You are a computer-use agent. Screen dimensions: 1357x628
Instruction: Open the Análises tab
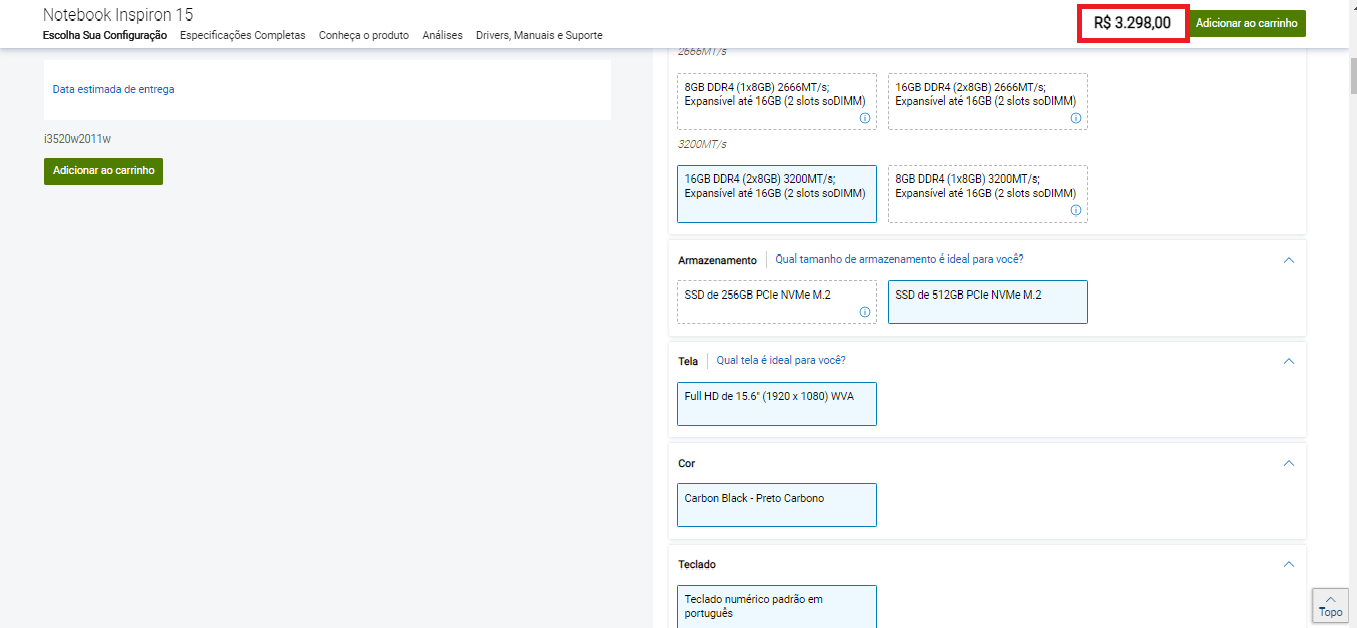click(x=443, y=35)
